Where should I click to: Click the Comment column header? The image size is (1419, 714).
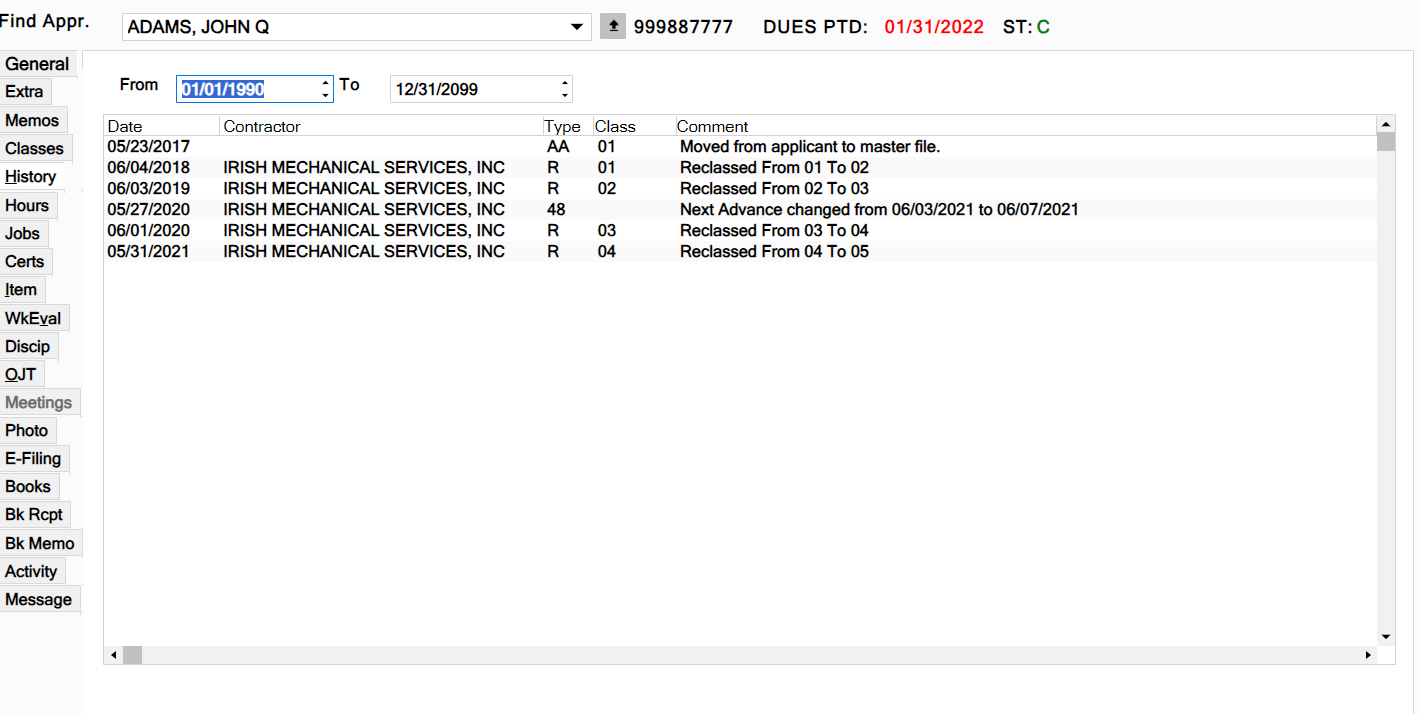(x=1020, y=126)
